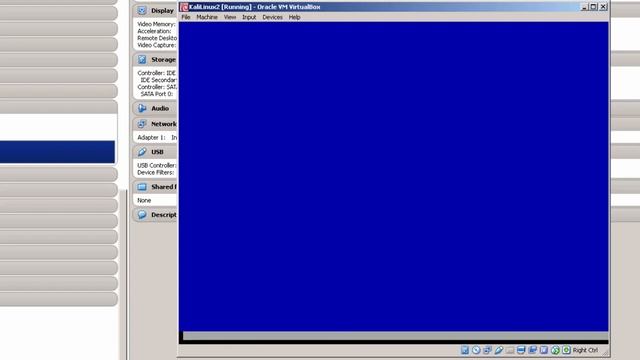The height and width of the screenshot is (360, 640).
Task: Open the Display settings header link
Action: point(162,11)
